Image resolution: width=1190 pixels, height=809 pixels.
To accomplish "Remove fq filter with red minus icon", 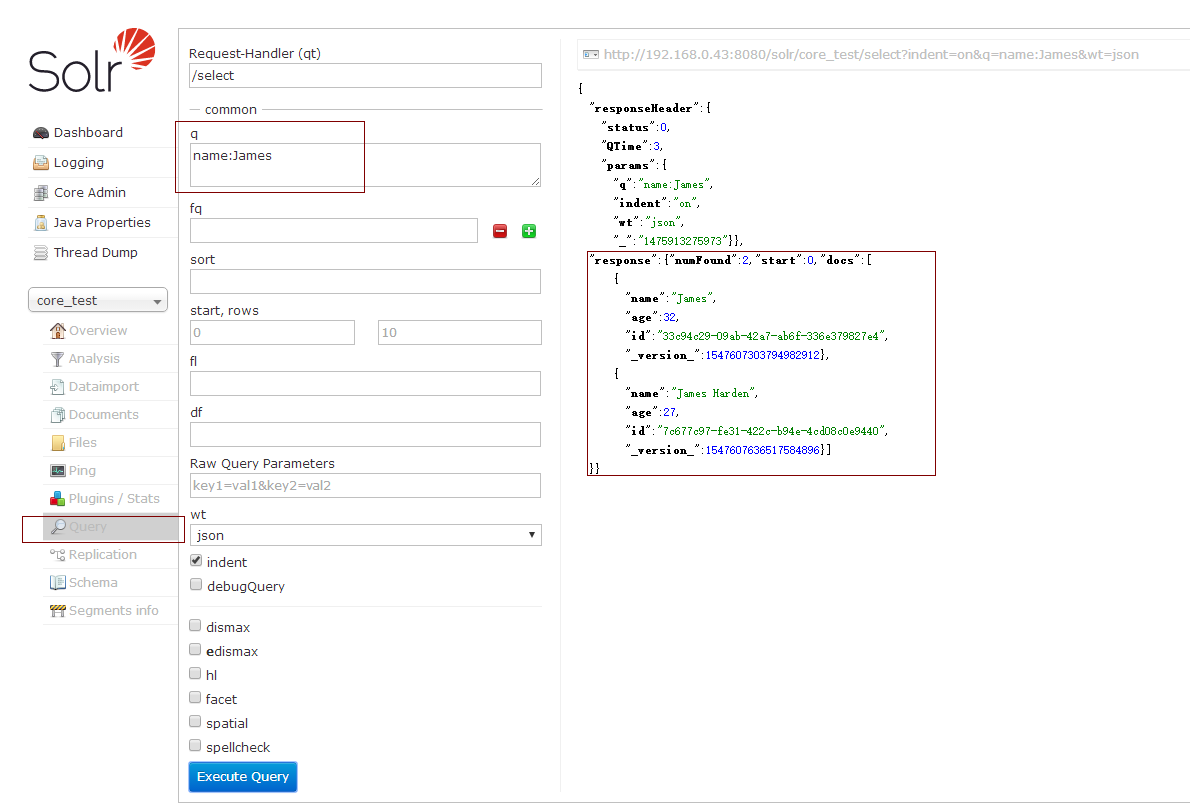I will [500, 231].
